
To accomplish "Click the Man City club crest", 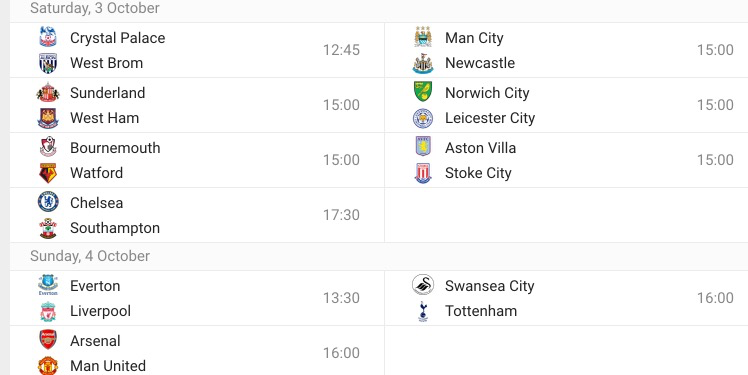I will pos(423,37).
